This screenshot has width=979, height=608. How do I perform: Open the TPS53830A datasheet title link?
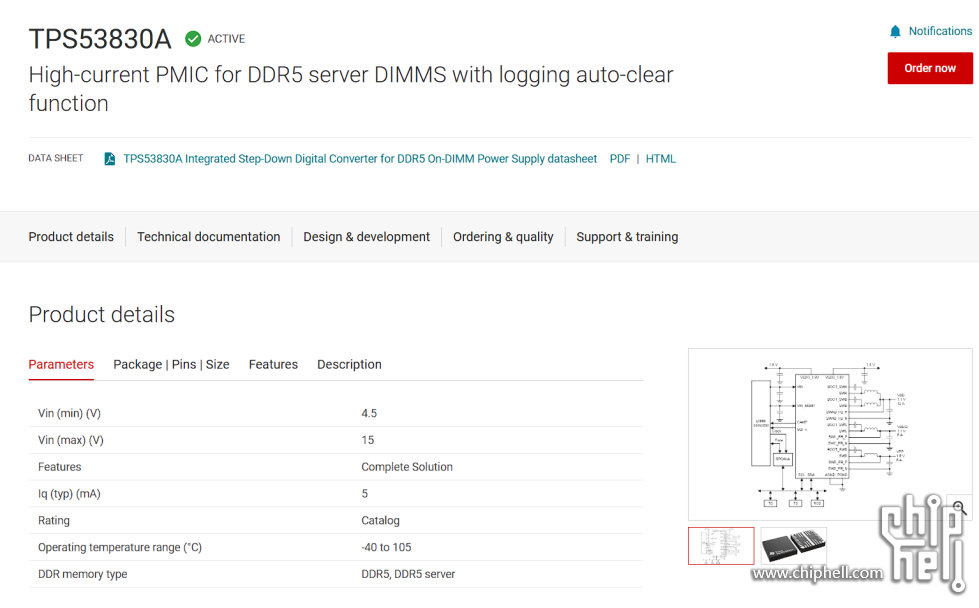pos(360,159)
